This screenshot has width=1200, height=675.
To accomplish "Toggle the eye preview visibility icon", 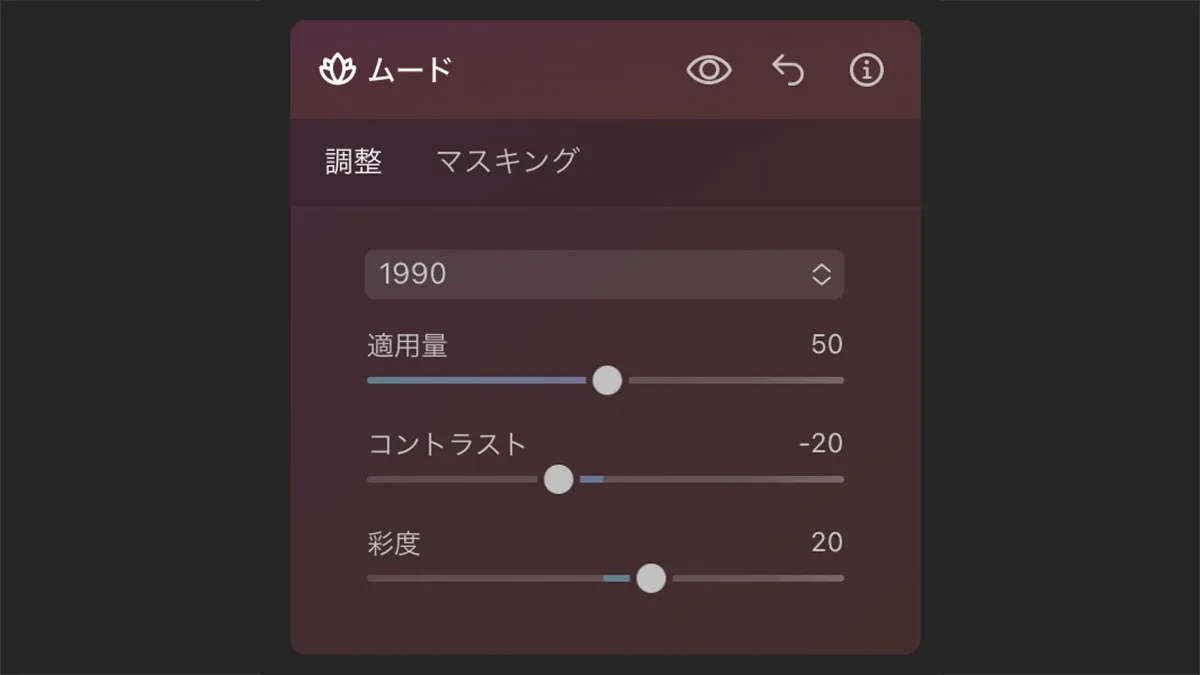I will click(709, 70).
